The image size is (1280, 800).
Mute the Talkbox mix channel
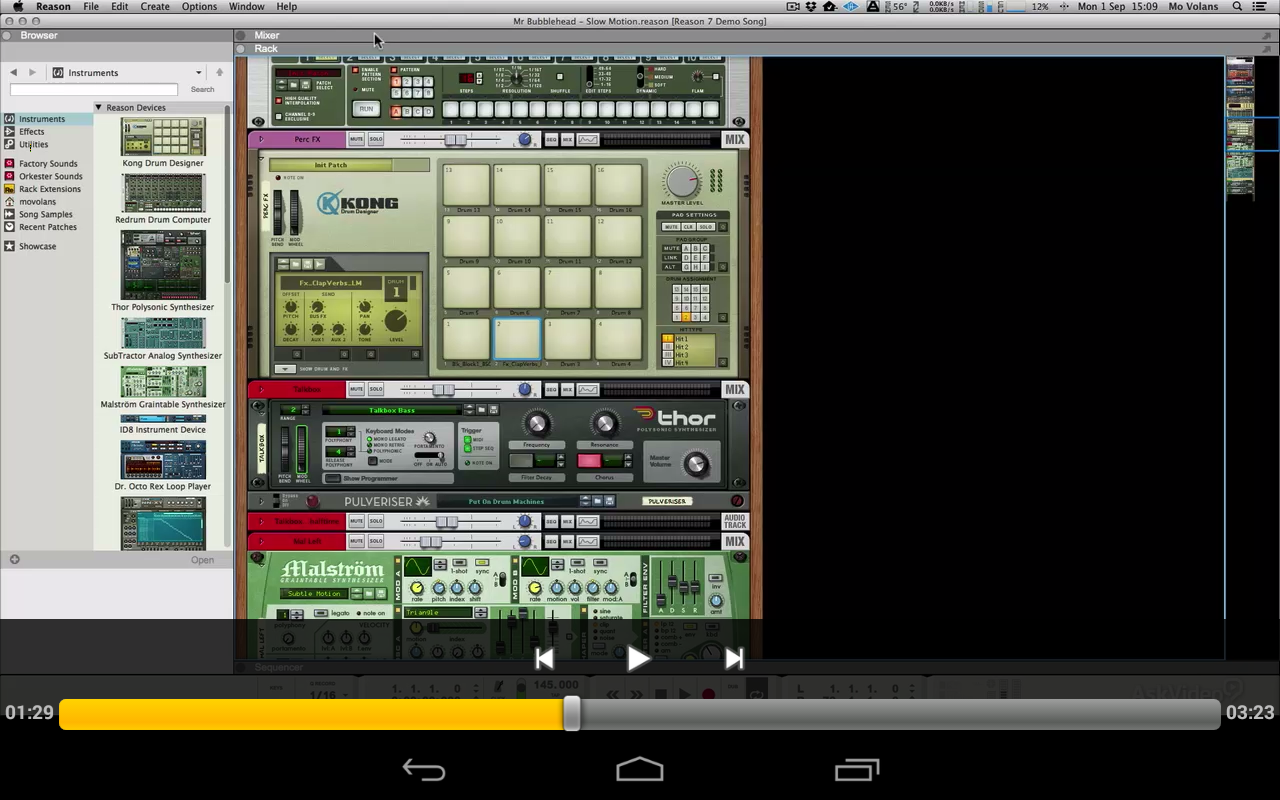click(x=356, y=389)
